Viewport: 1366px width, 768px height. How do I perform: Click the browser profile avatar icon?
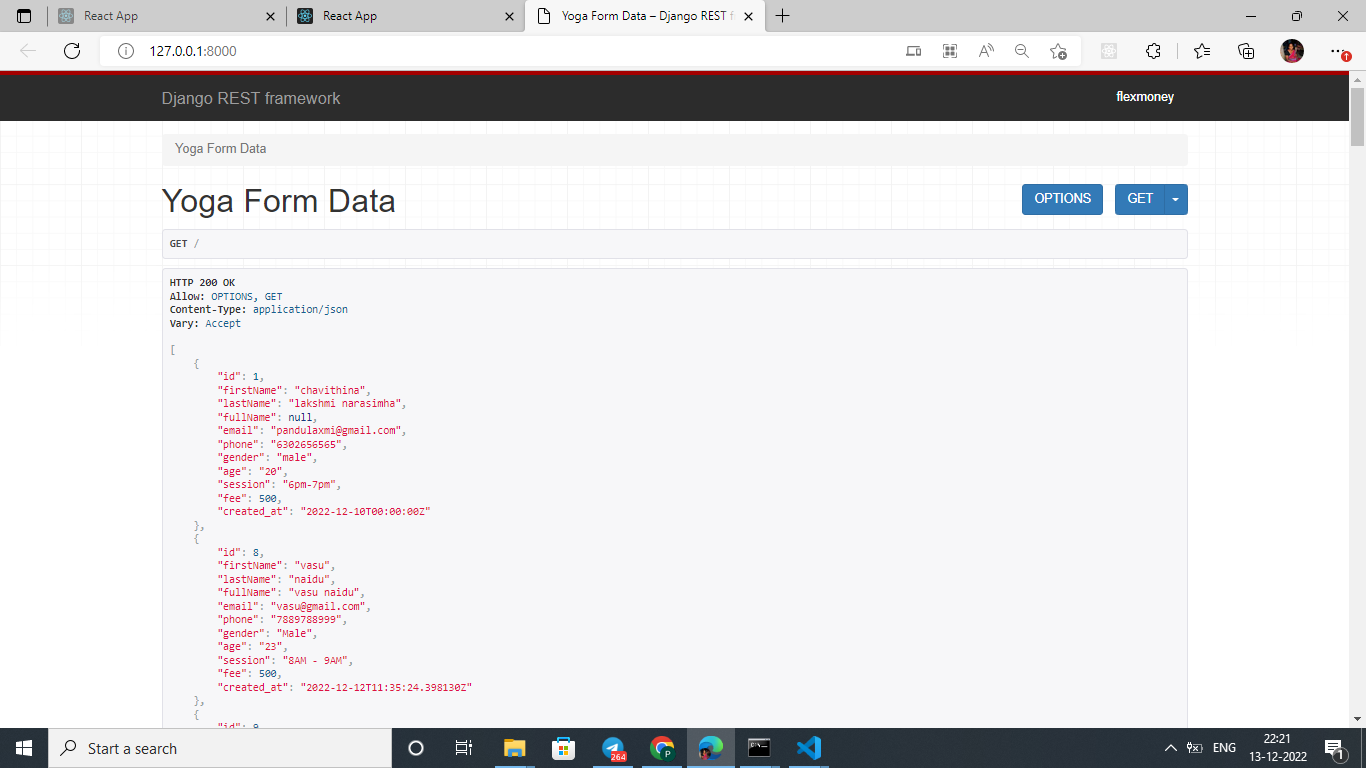coord(1291,51)
